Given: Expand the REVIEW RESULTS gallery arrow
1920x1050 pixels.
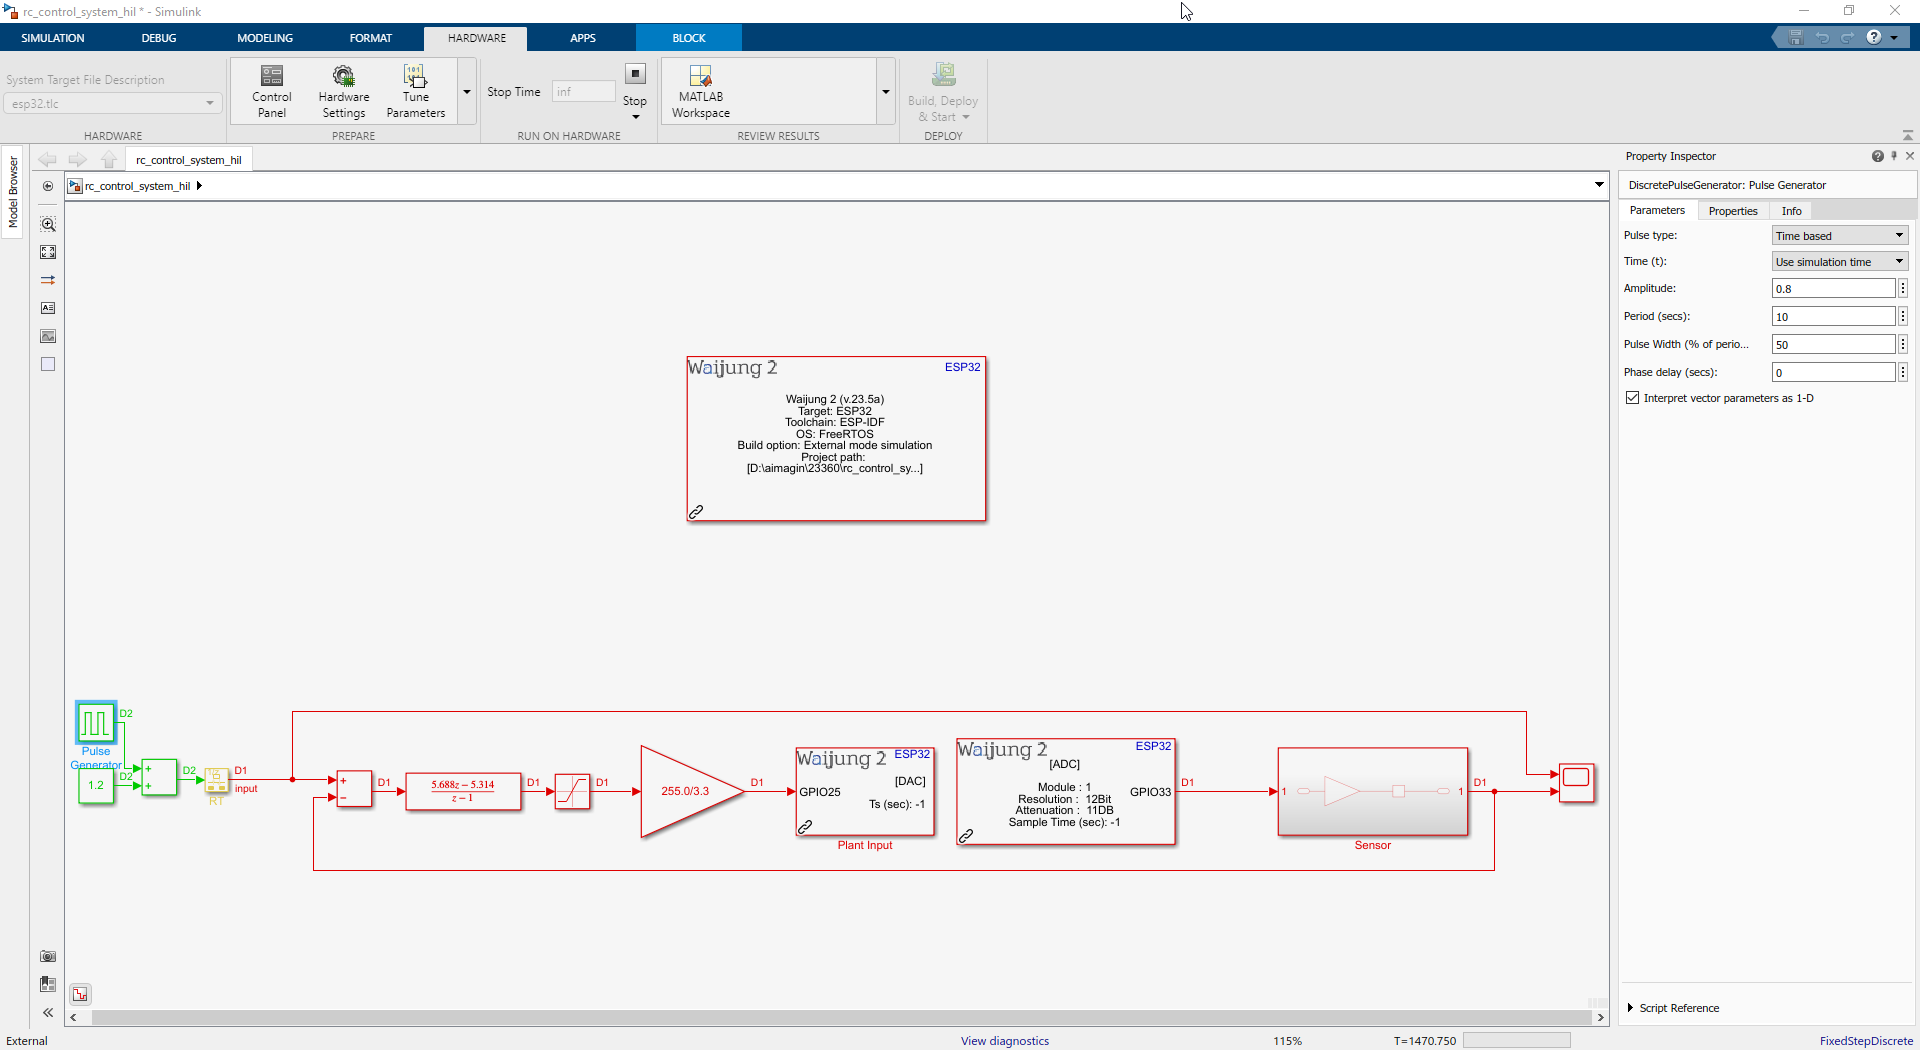Looking at the screenshot, I should (x=886, y=91).
